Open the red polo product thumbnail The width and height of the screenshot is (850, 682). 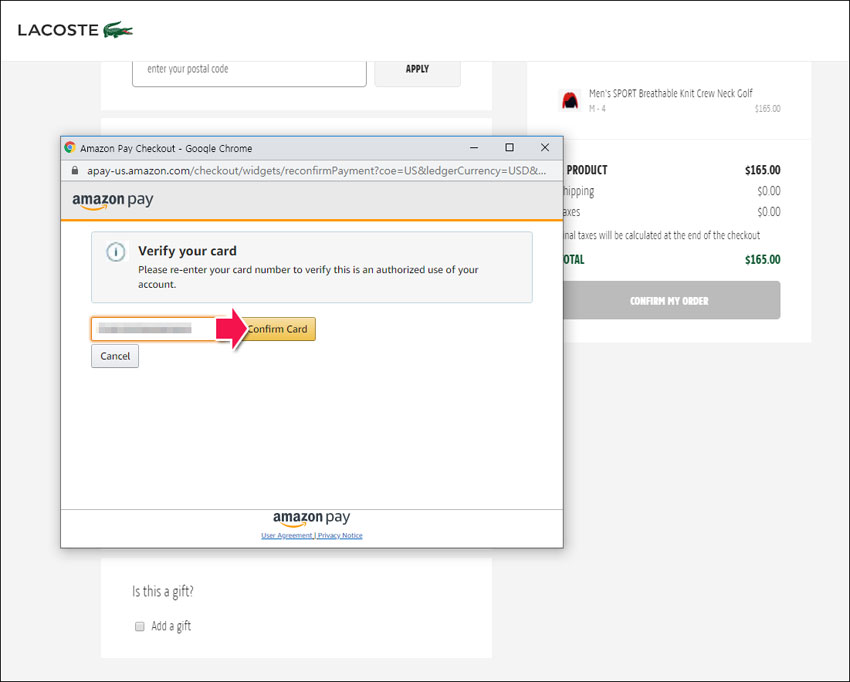pos(570,100)
